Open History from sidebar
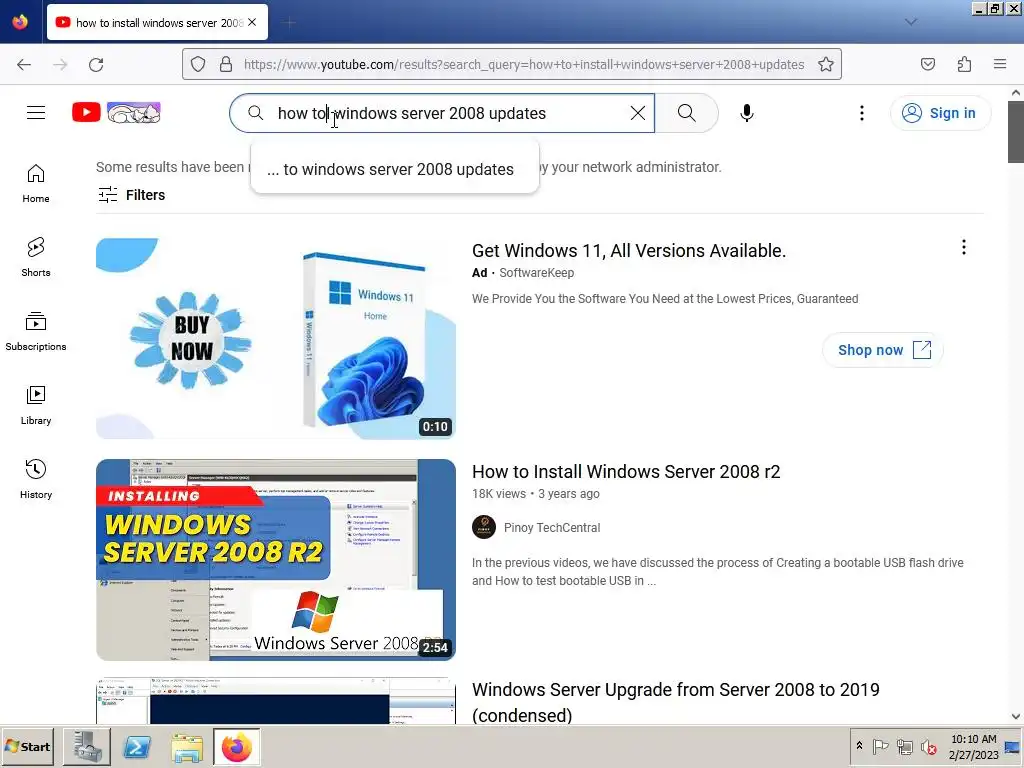Viewport: 1024px width, 768px height. 36,479
